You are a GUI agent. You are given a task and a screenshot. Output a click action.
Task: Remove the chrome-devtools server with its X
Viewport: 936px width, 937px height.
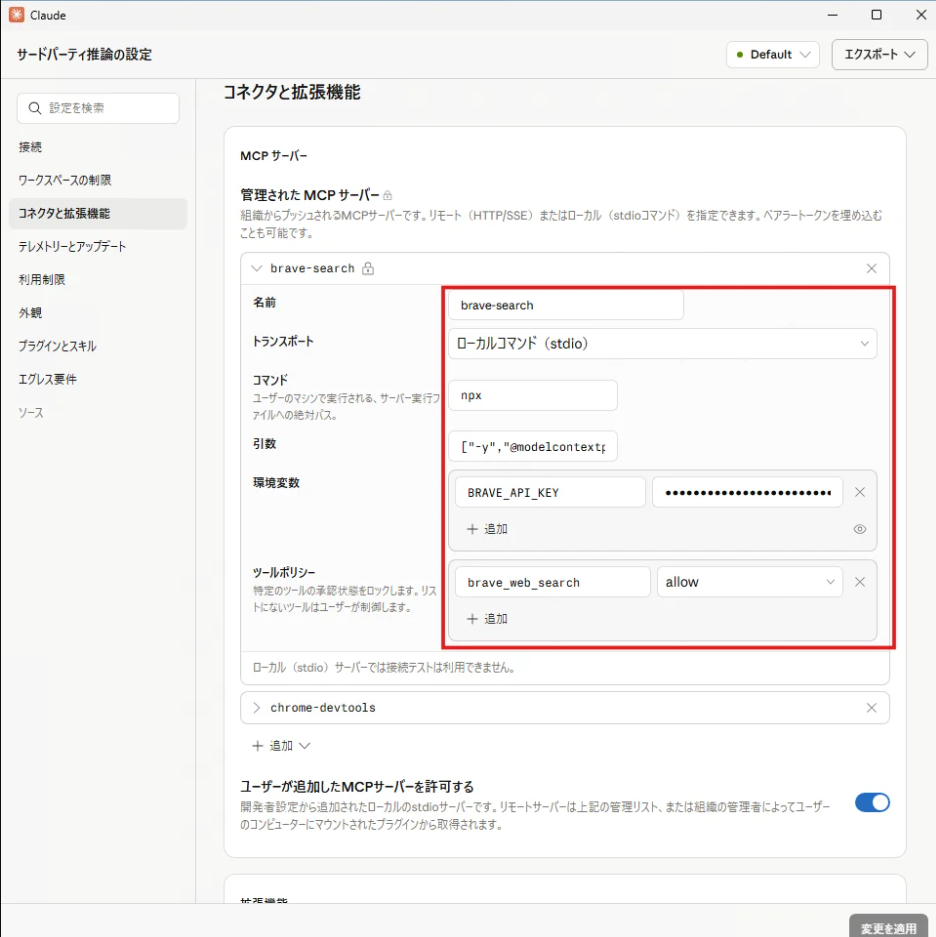click(x=871, y=708)
